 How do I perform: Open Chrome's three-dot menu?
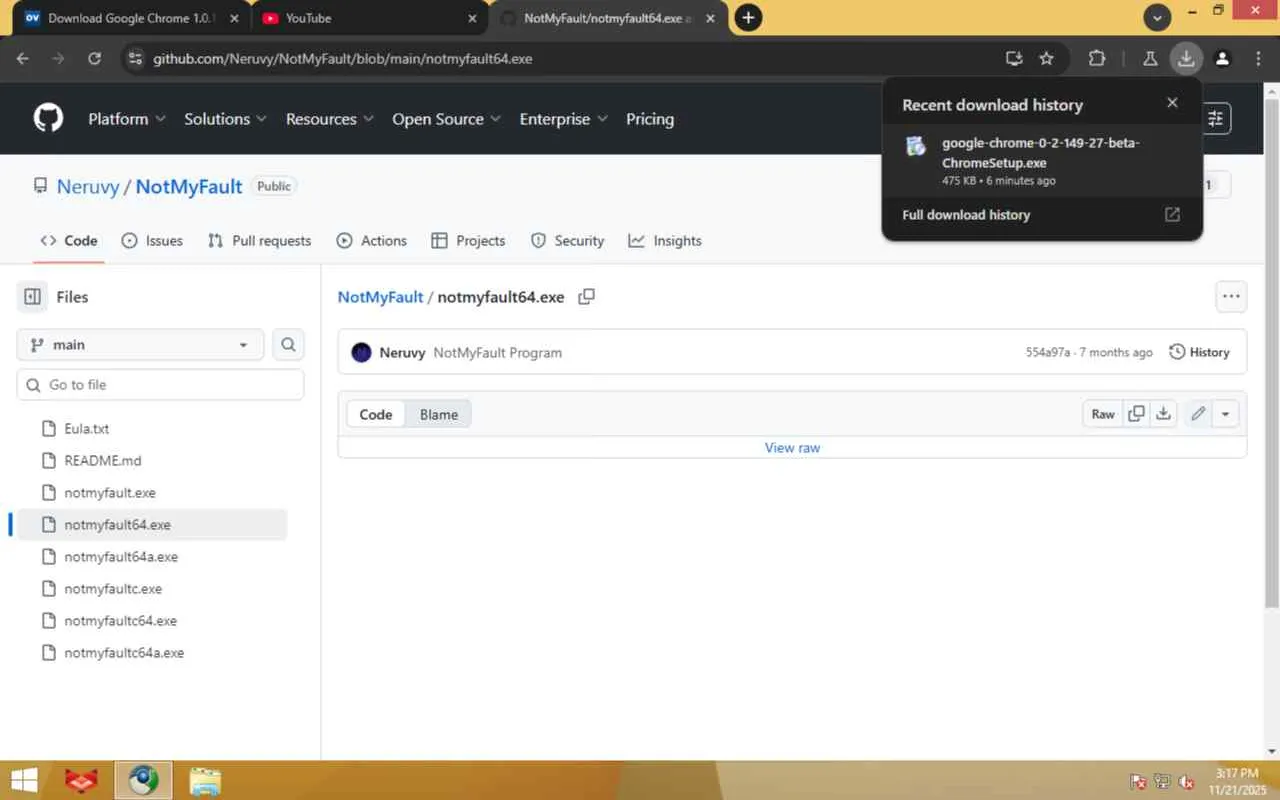[1258, 59]
